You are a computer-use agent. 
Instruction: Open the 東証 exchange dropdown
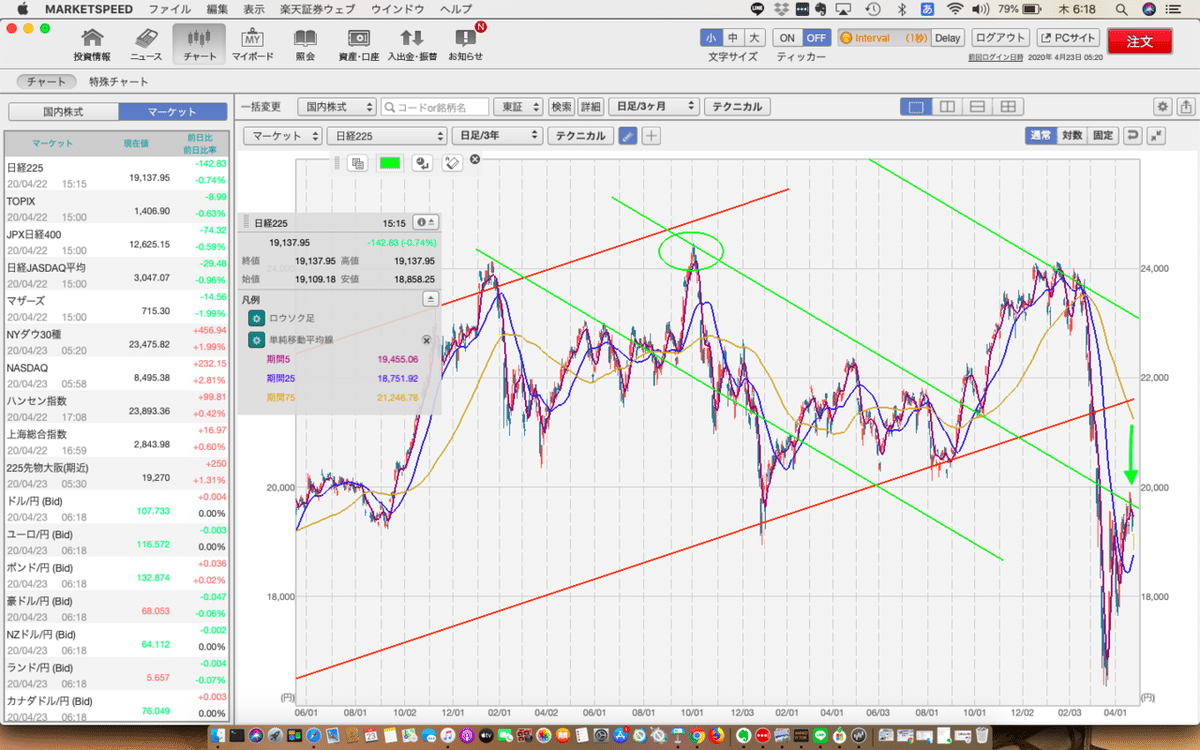coord(520,107)
